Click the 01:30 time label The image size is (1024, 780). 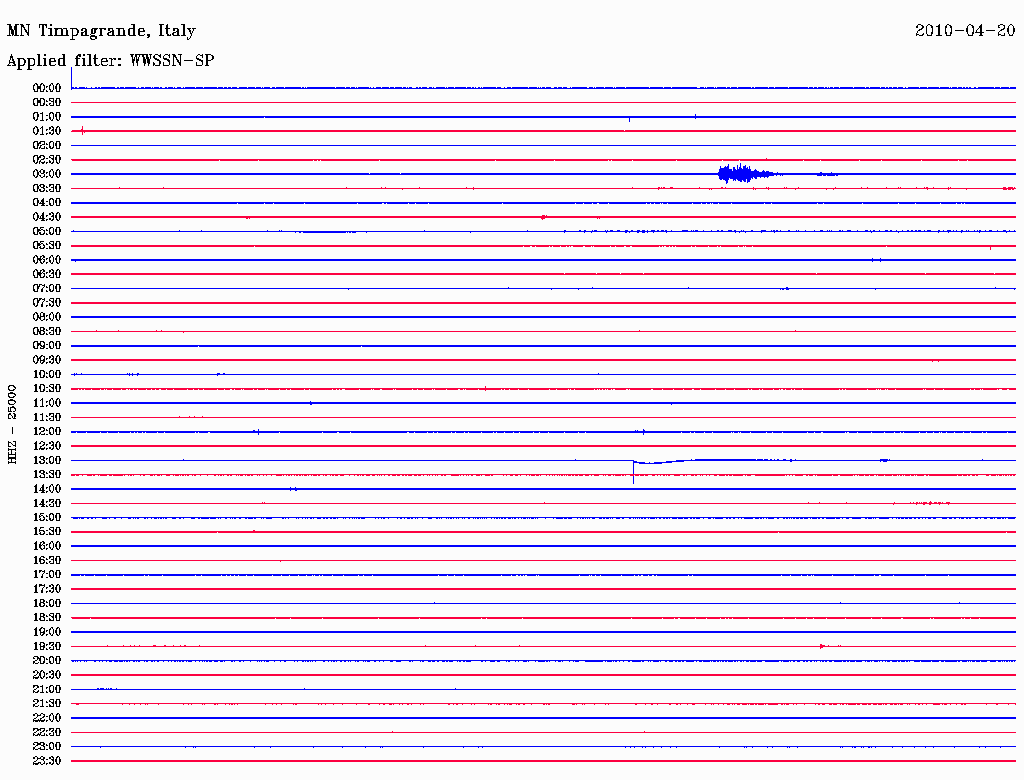click(x=47, y=131)
